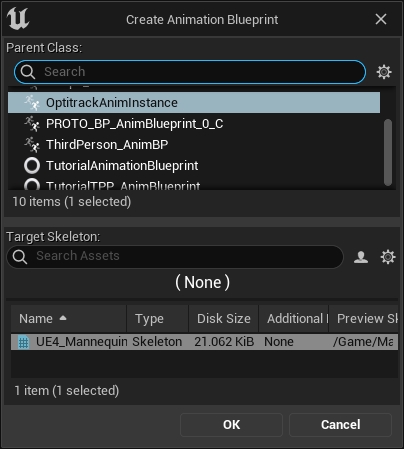Click the Unreal Engine logo icon

tap(18, 19)
